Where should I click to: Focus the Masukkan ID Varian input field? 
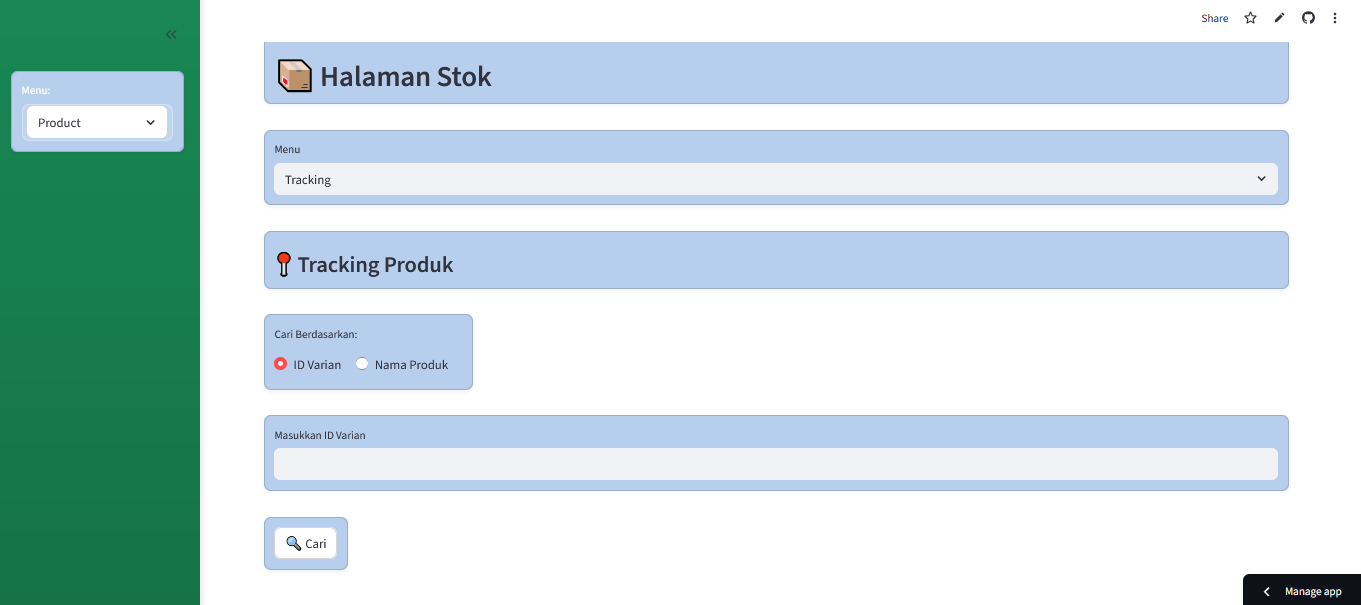click(775, 464)
